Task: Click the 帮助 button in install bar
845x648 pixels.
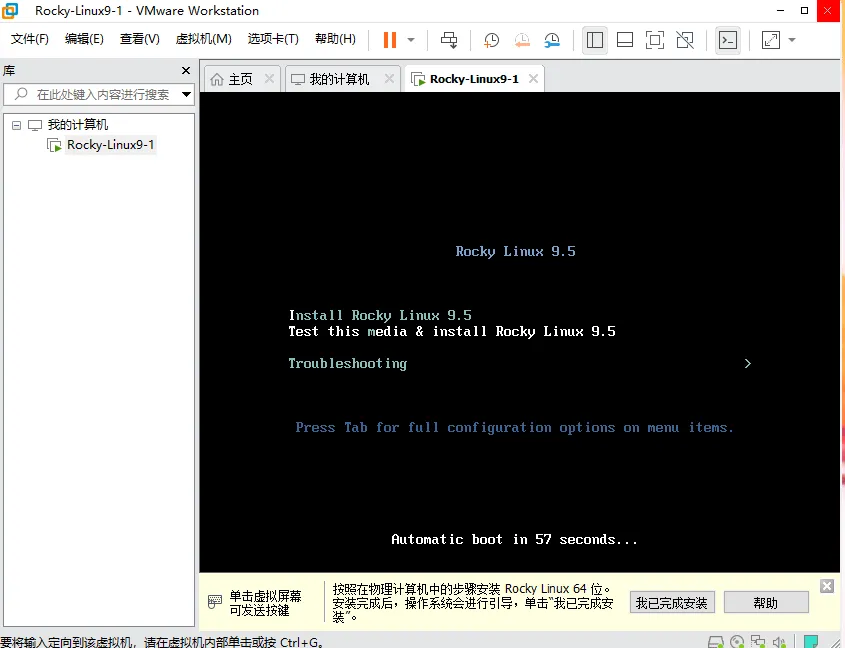Action: coord(766,603)
